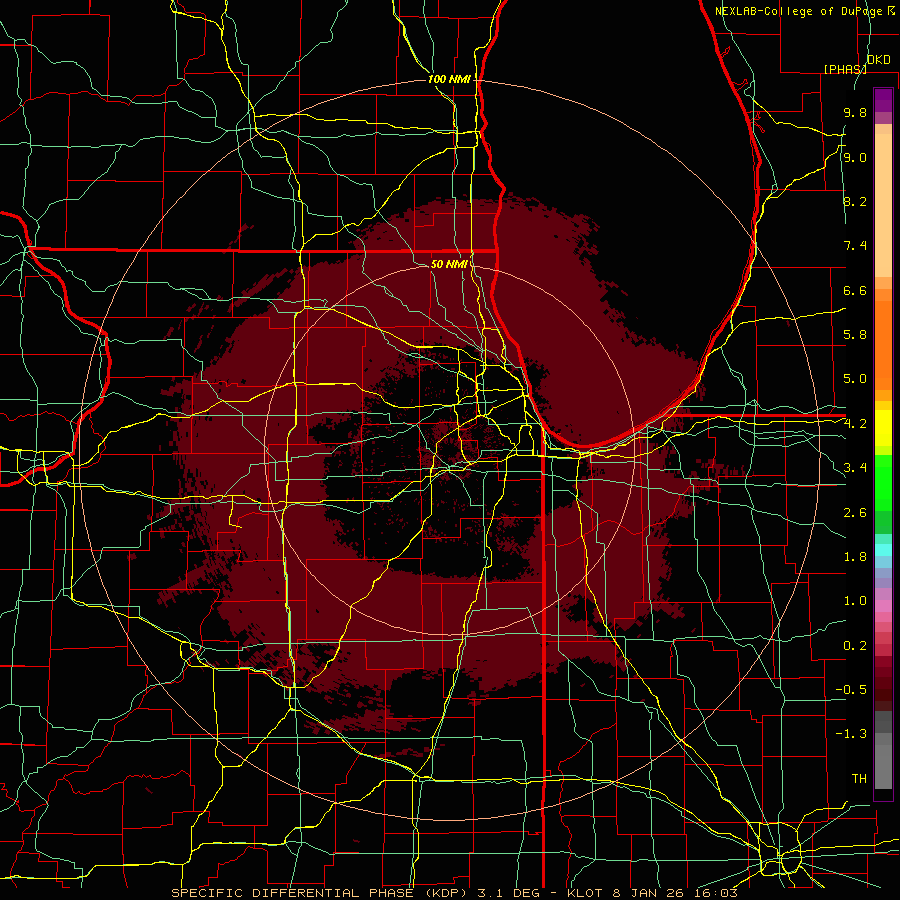Click the [PHAS] units label
Screen dimensions: 900x900
coord(845,69)
